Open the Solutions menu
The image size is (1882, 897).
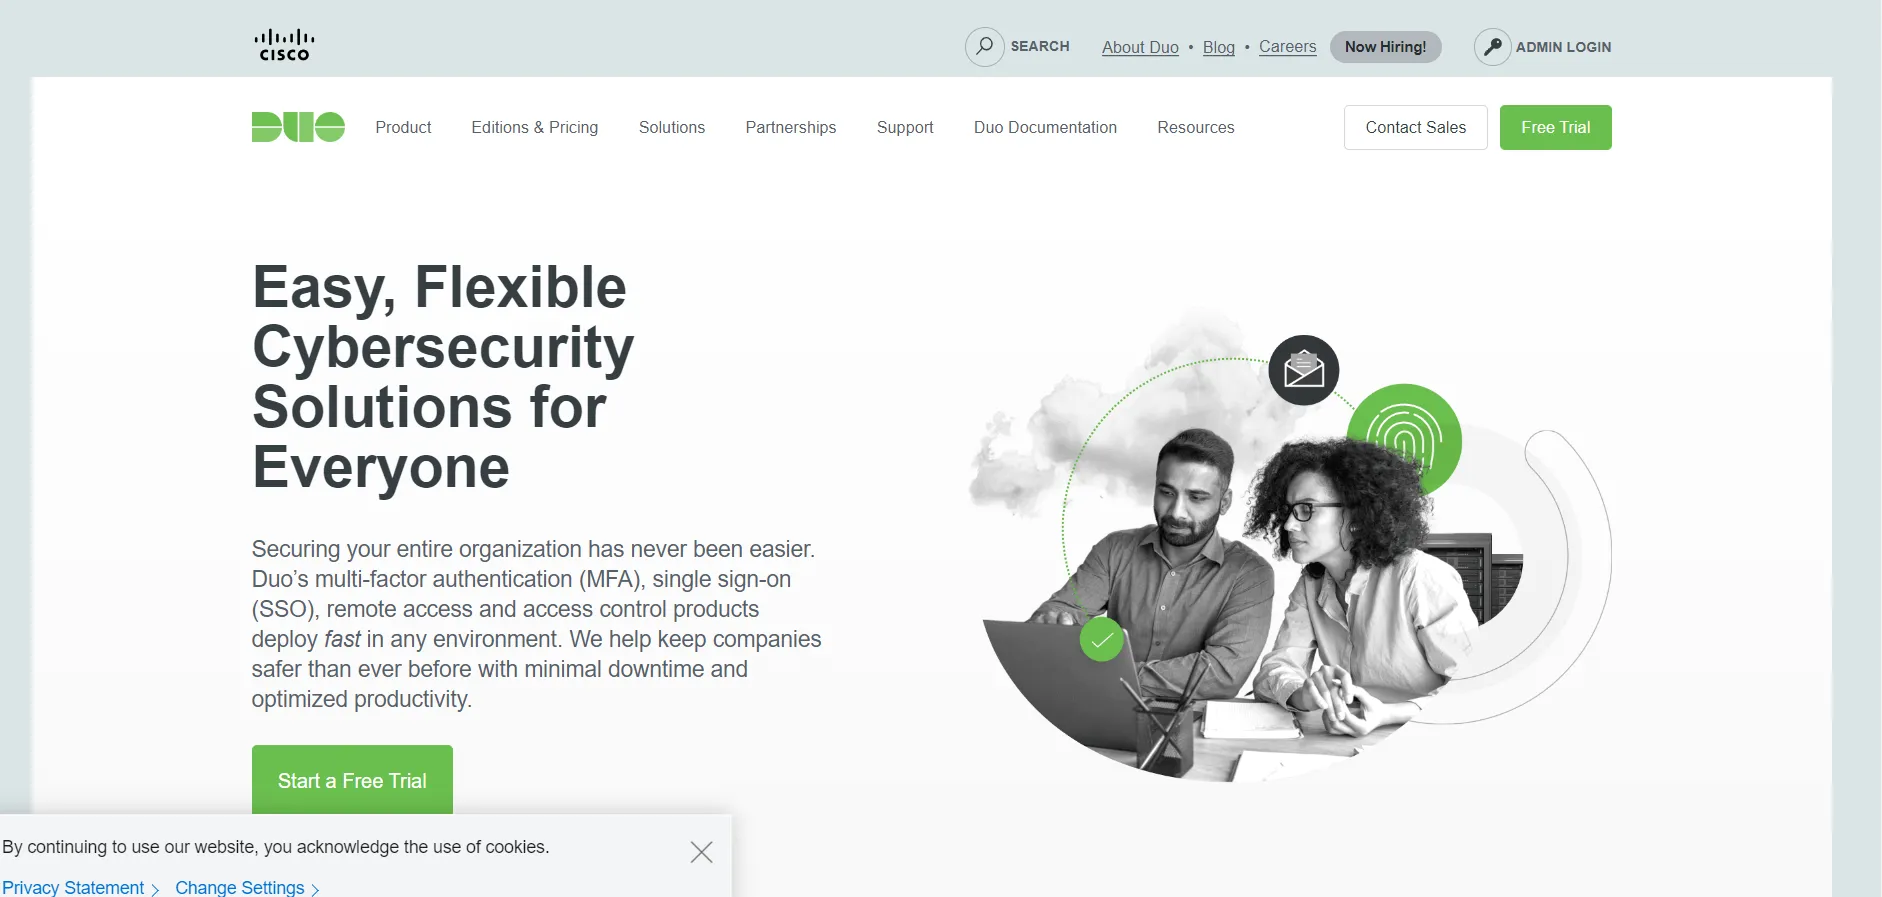(672, 127)
